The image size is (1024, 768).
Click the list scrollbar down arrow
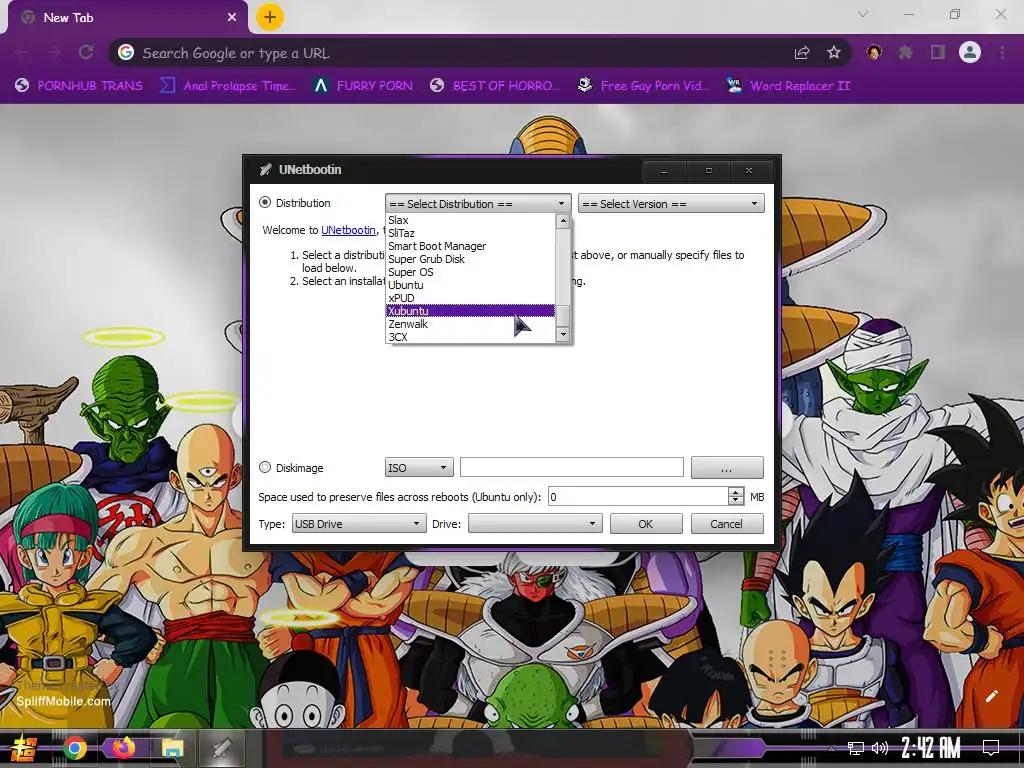click(563, 335)
